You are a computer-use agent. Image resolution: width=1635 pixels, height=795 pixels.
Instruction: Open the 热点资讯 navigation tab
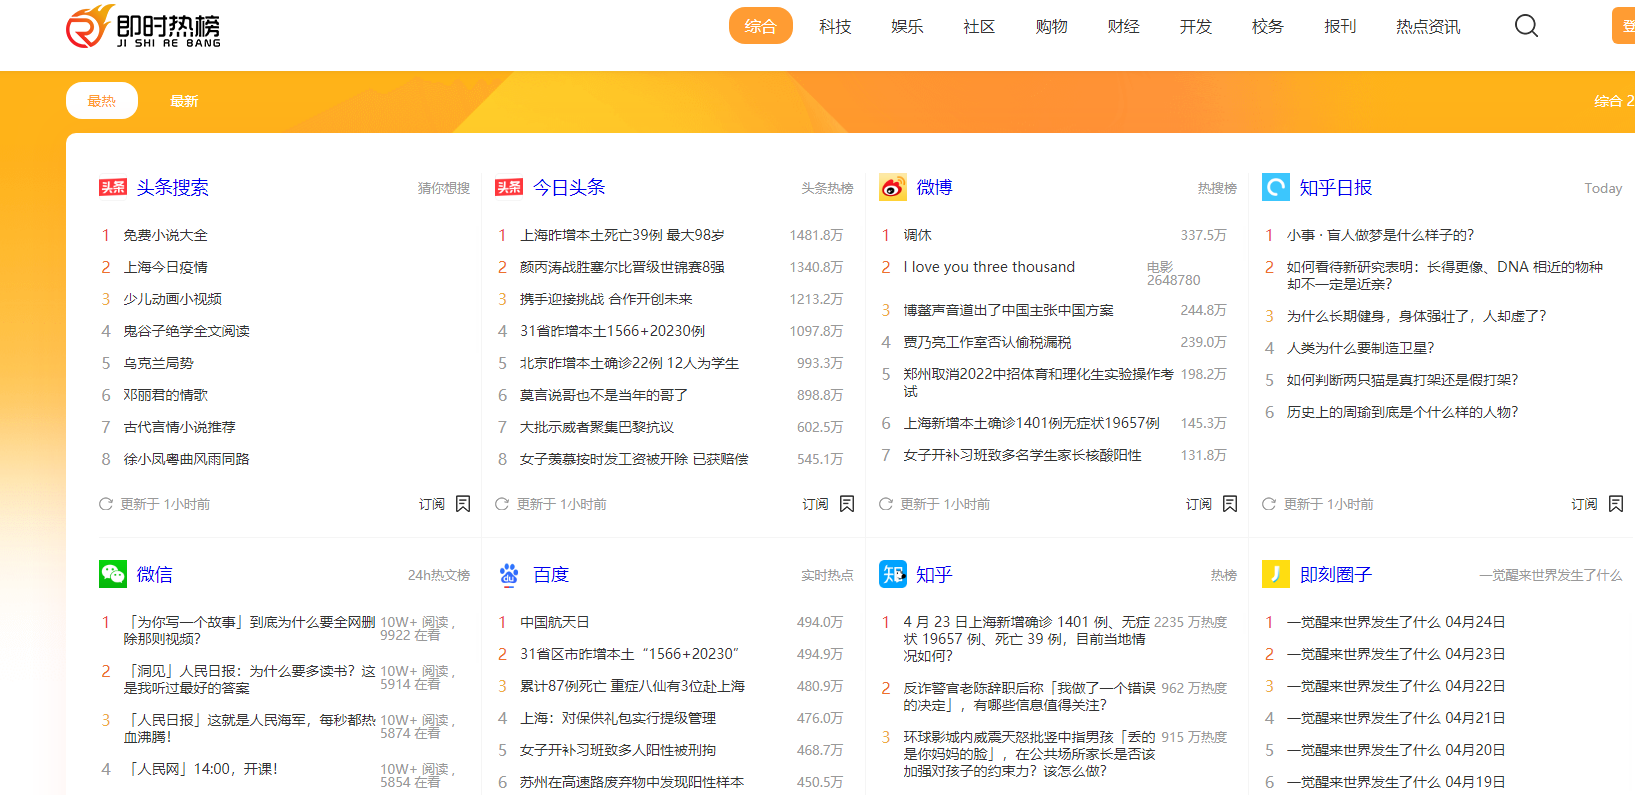(x=1428, y=26)
